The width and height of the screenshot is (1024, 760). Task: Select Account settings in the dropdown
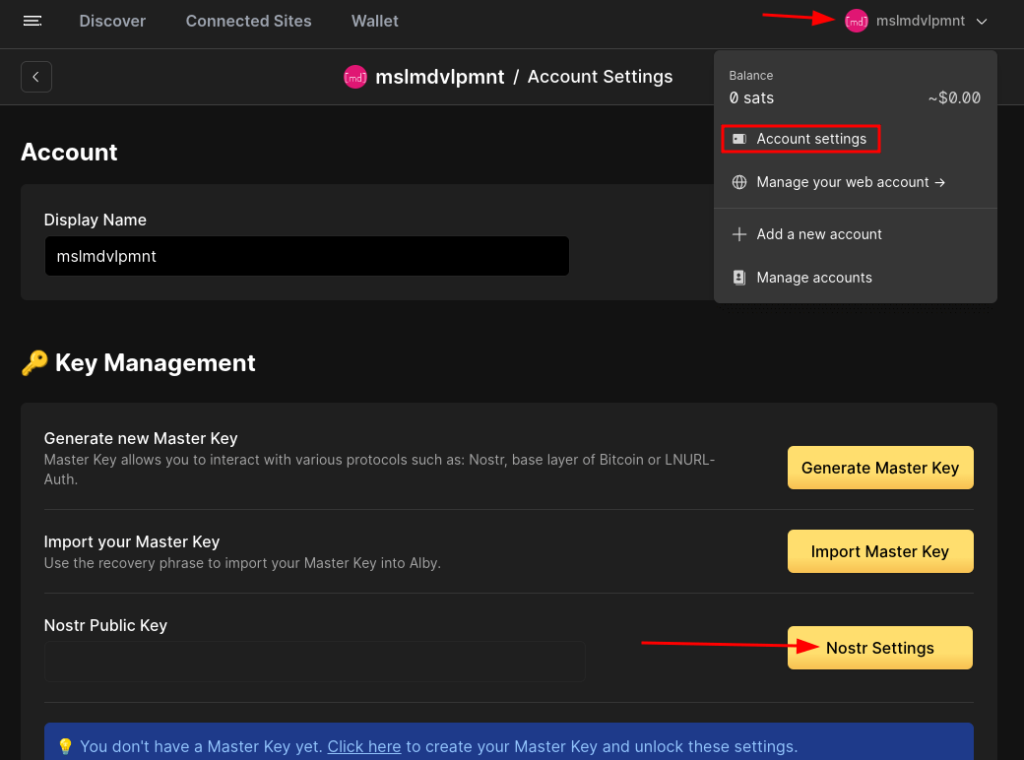tap(801, 139)
